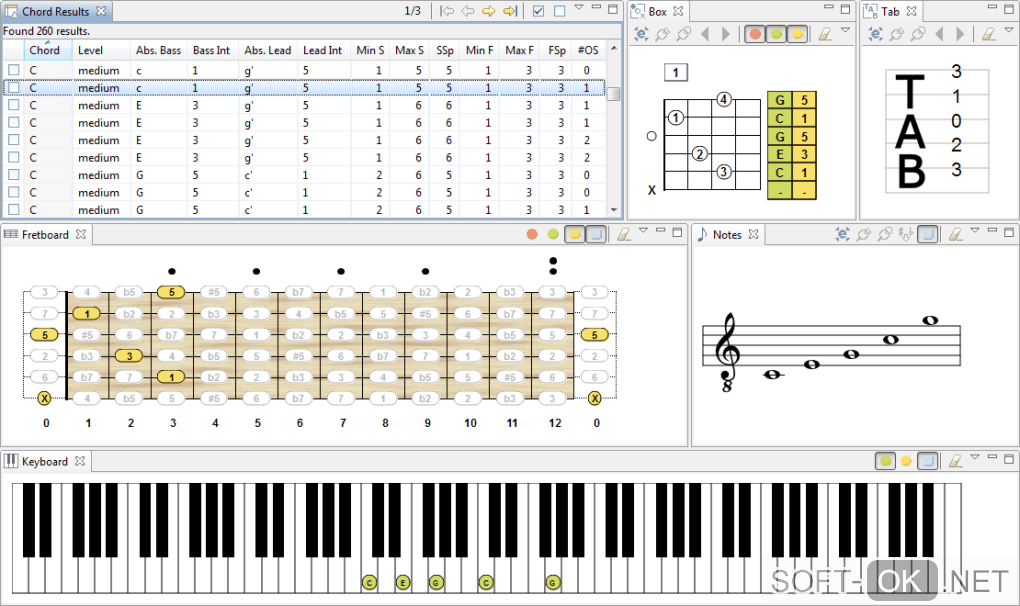Select the Notes tab

point(727,234)
